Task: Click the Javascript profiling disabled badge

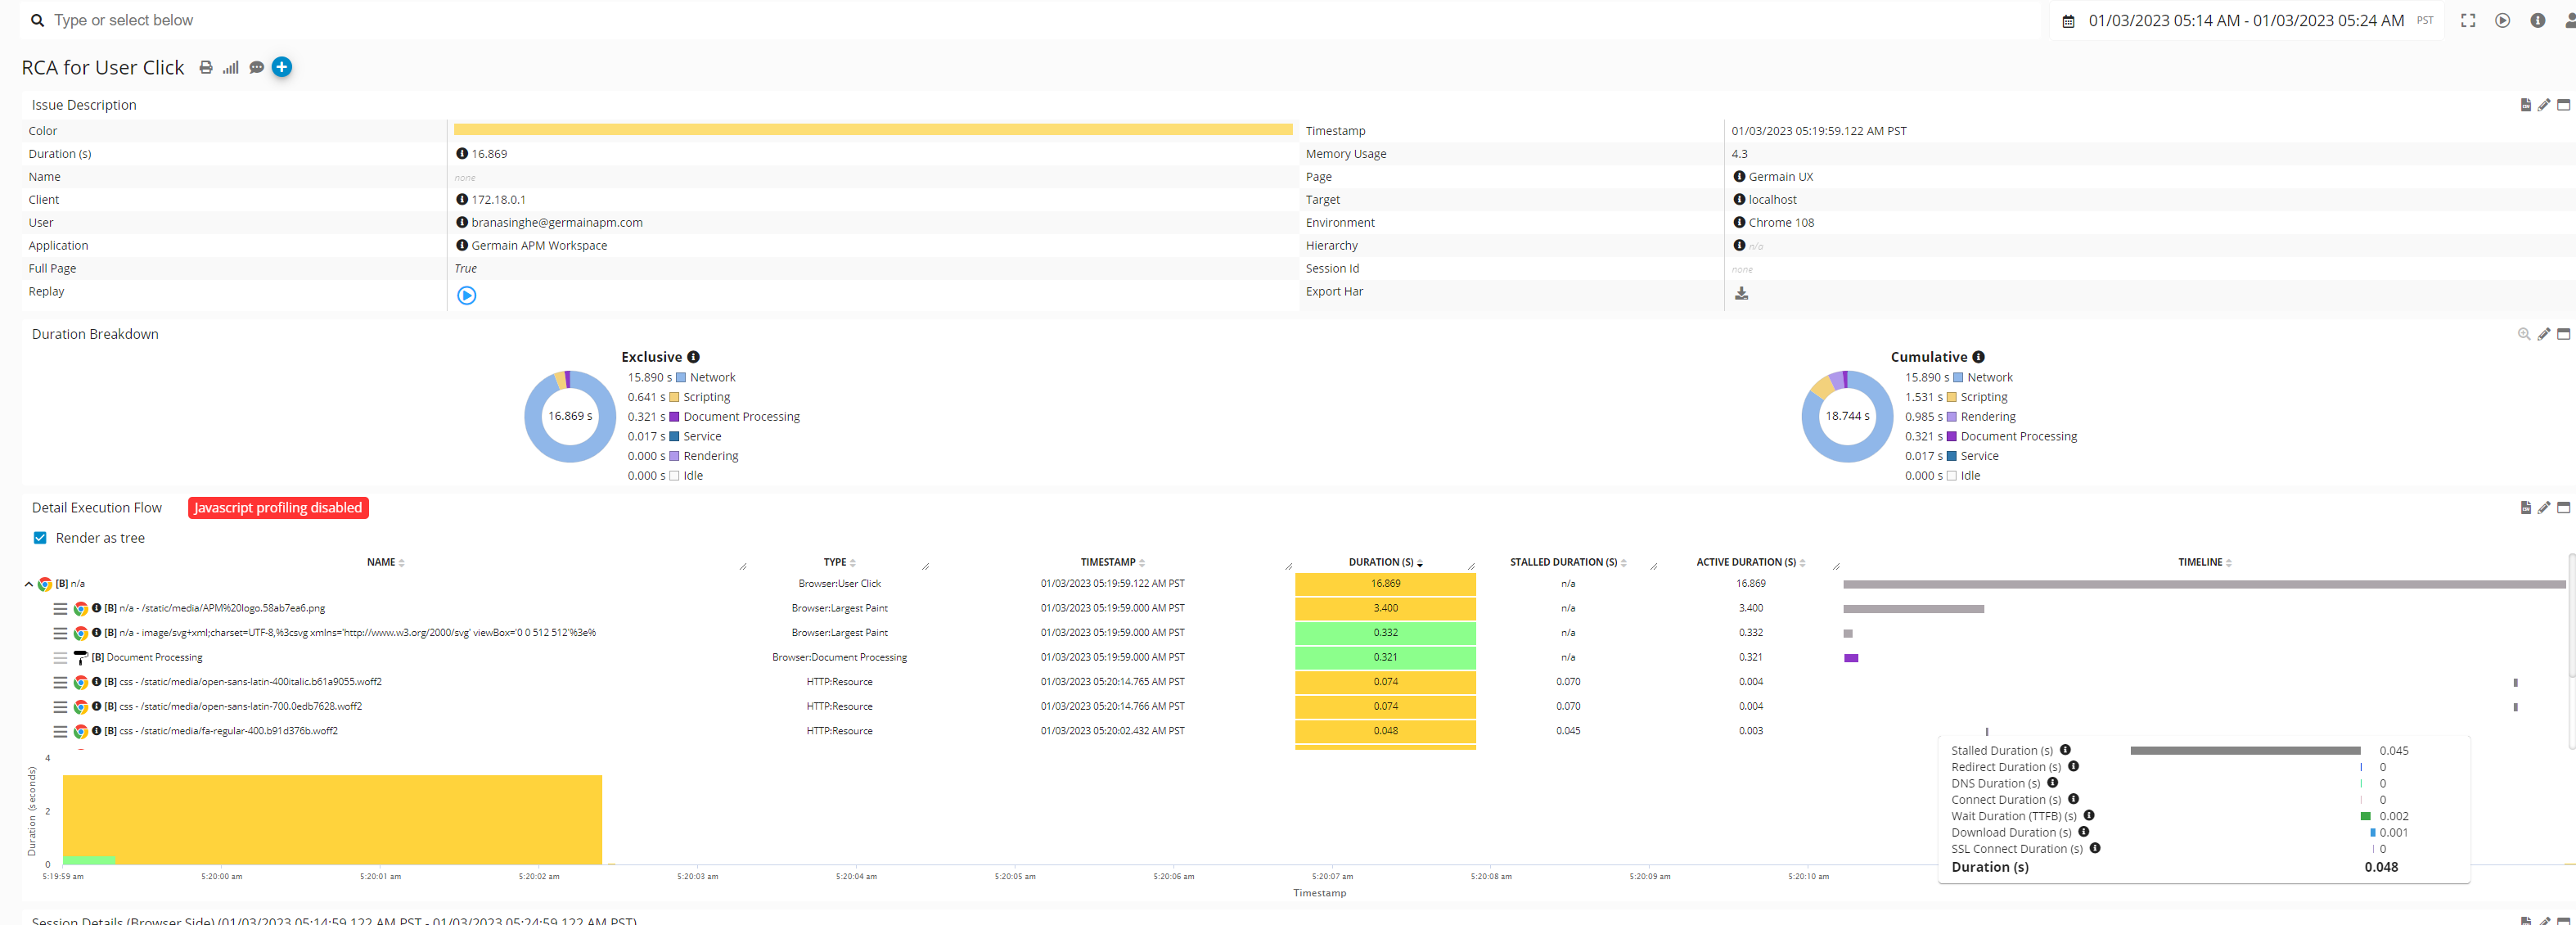Action: click(x=278, y=508)
